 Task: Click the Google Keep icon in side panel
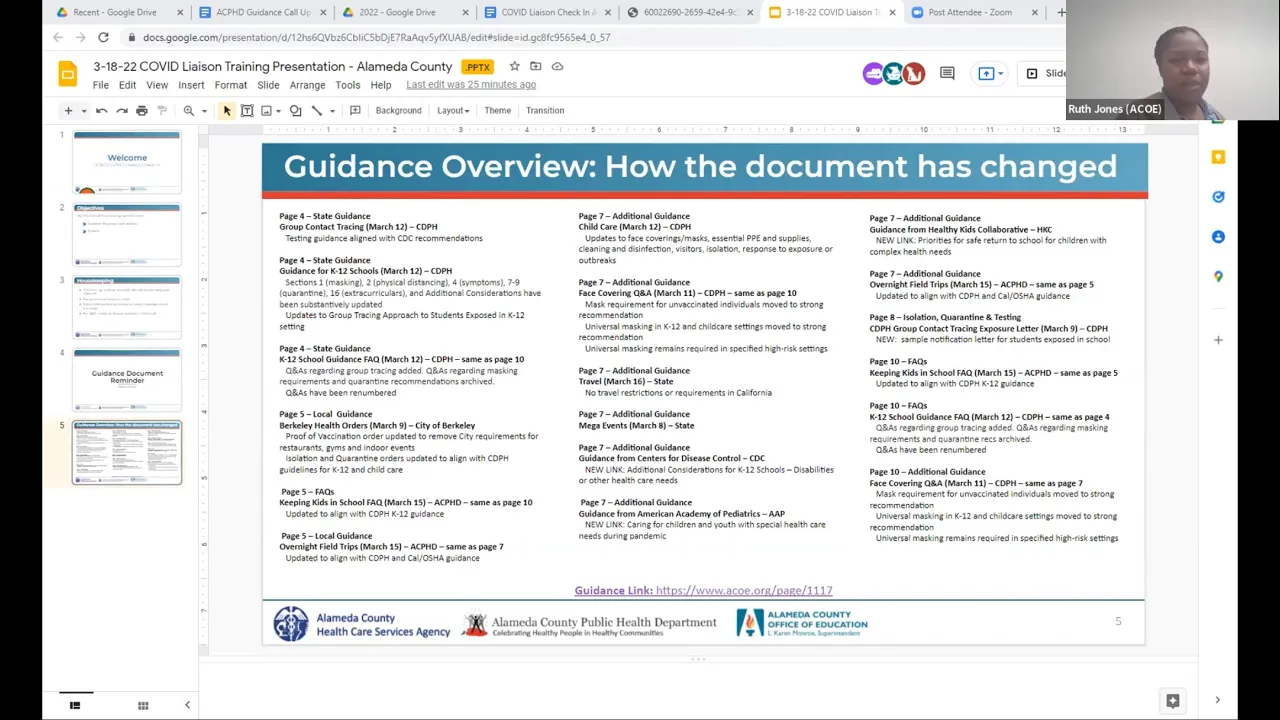(1218, 157)
